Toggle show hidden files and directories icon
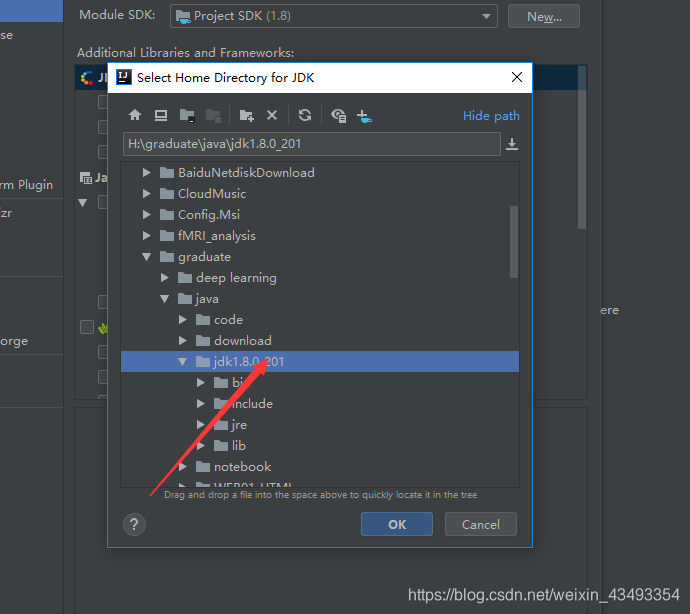 point(338,116)
